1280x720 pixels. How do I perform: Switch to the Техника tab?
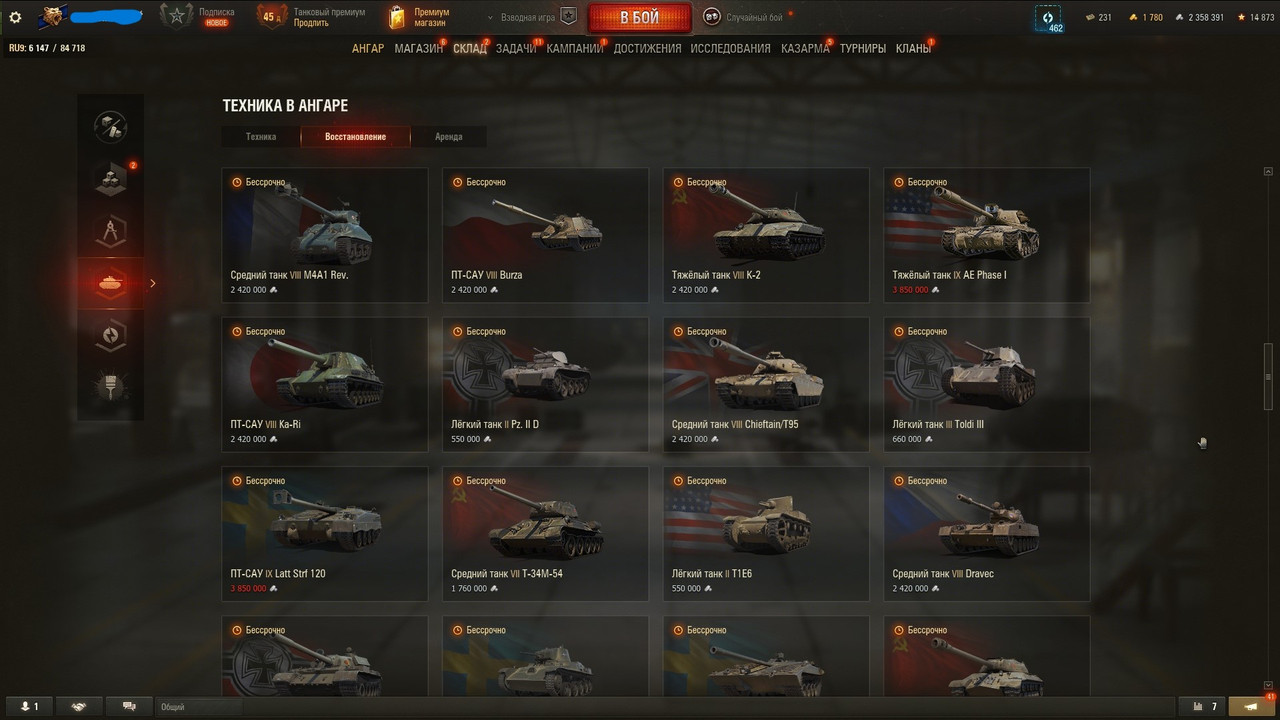(x=261, y=137)
